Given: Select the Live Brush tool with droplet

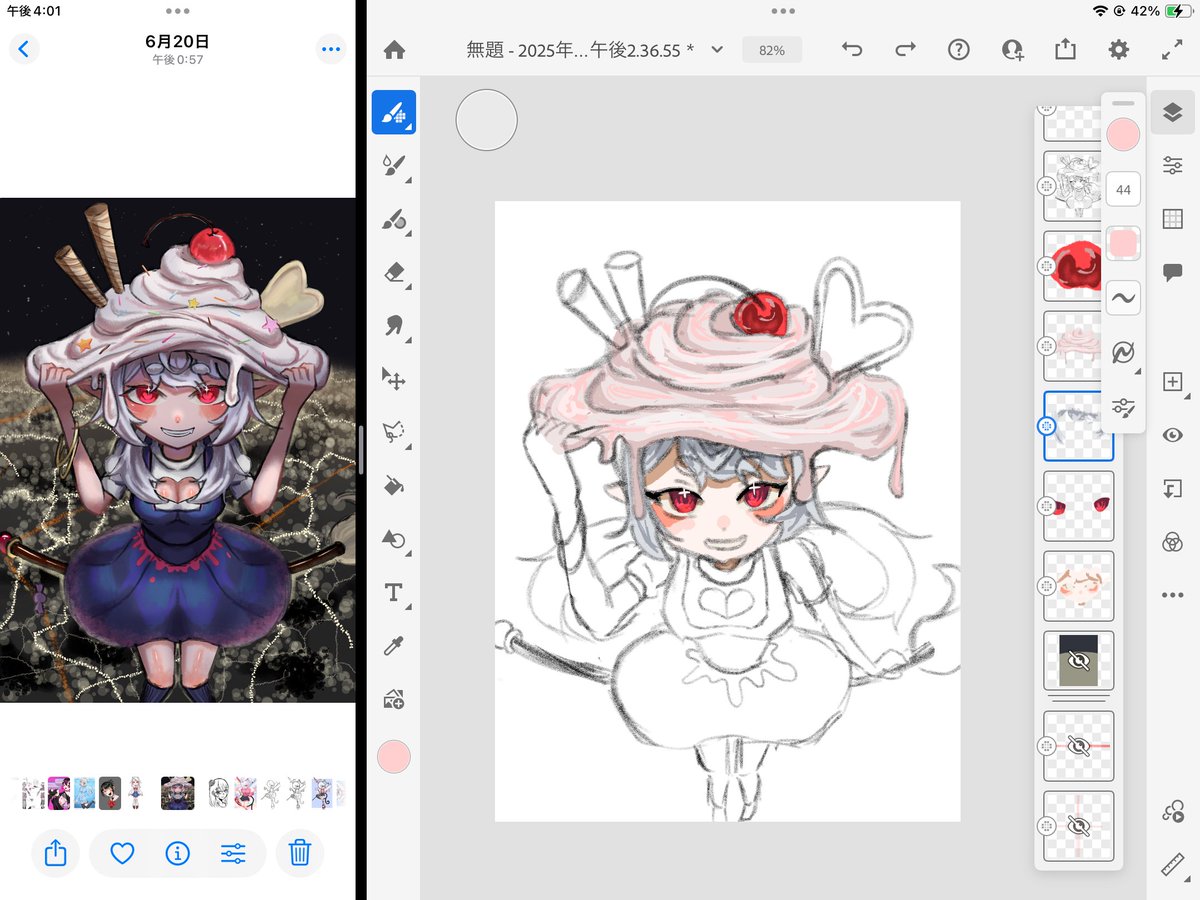Looking at the screenshot, I should point(394,166).
